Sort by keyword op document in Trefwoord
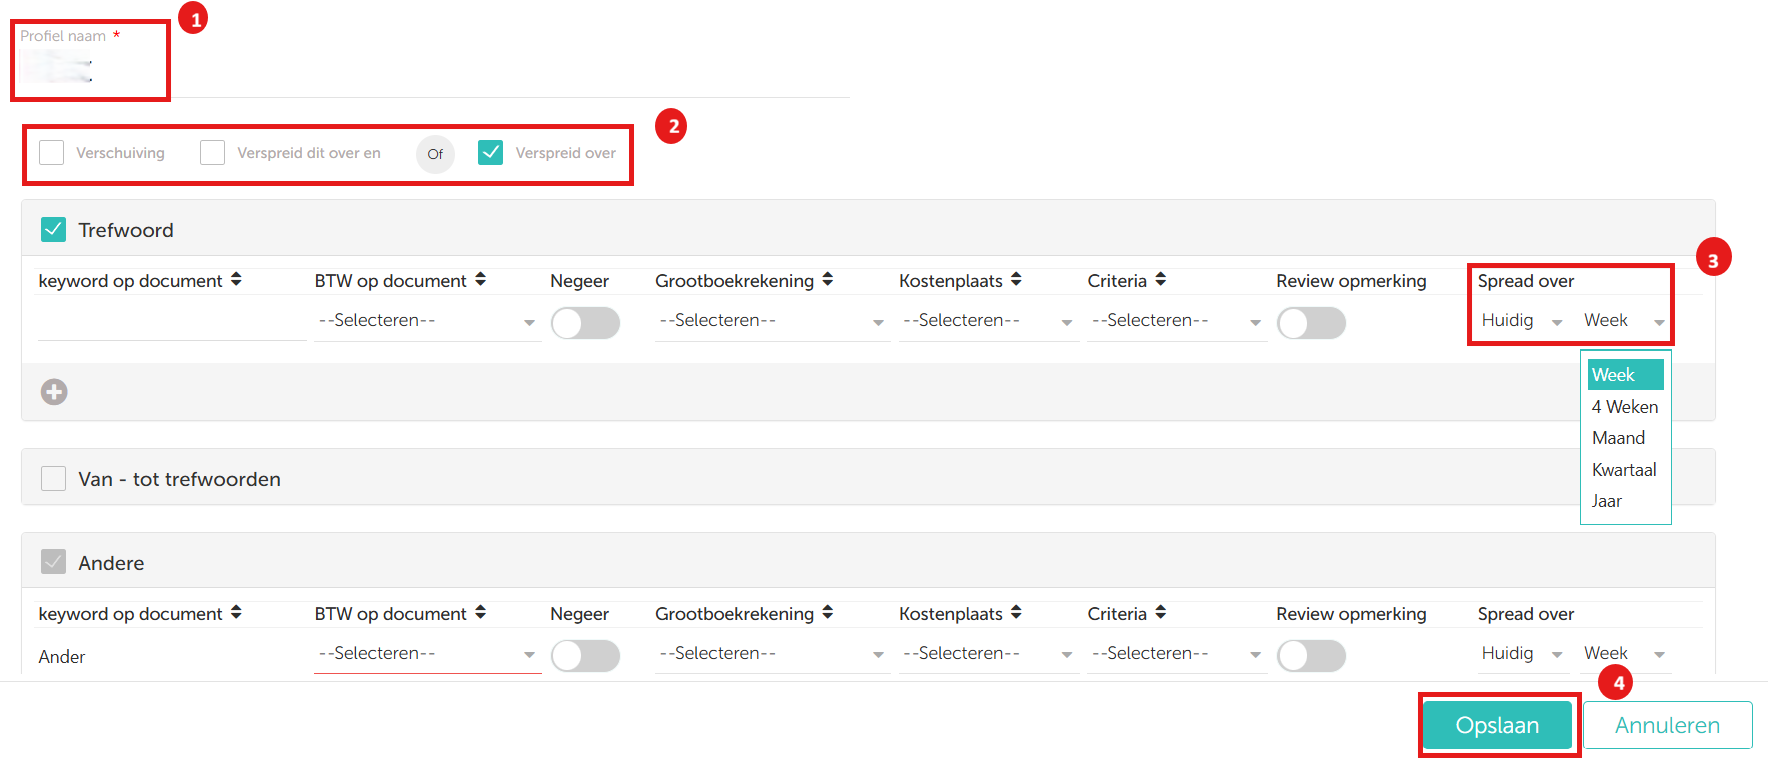 pos(236,280)
